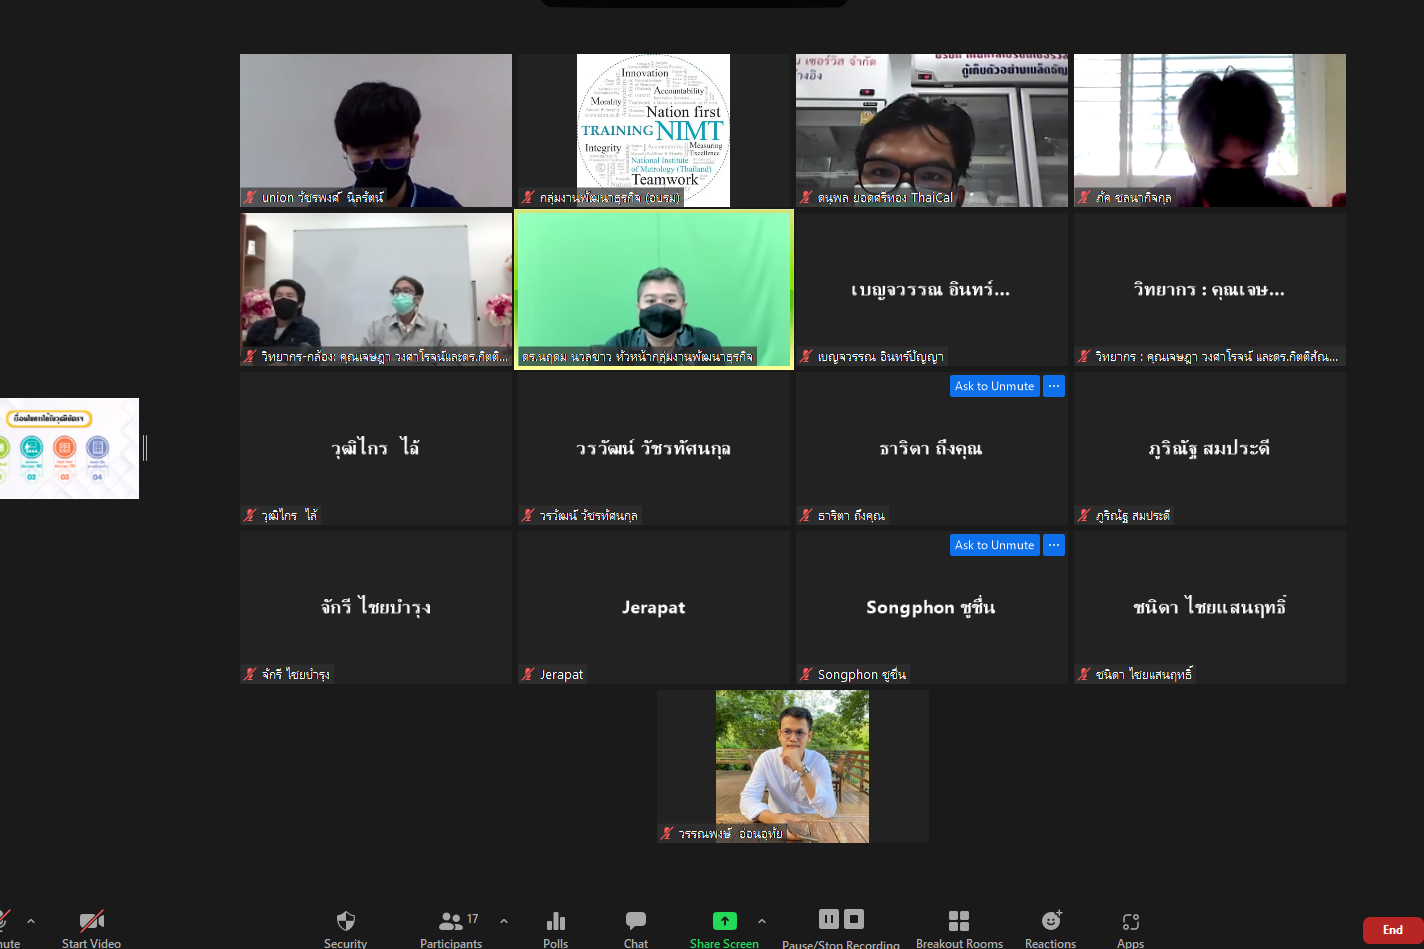Expand the arrow next to Participants
The image size is (1424, 949).
[504, 921]
